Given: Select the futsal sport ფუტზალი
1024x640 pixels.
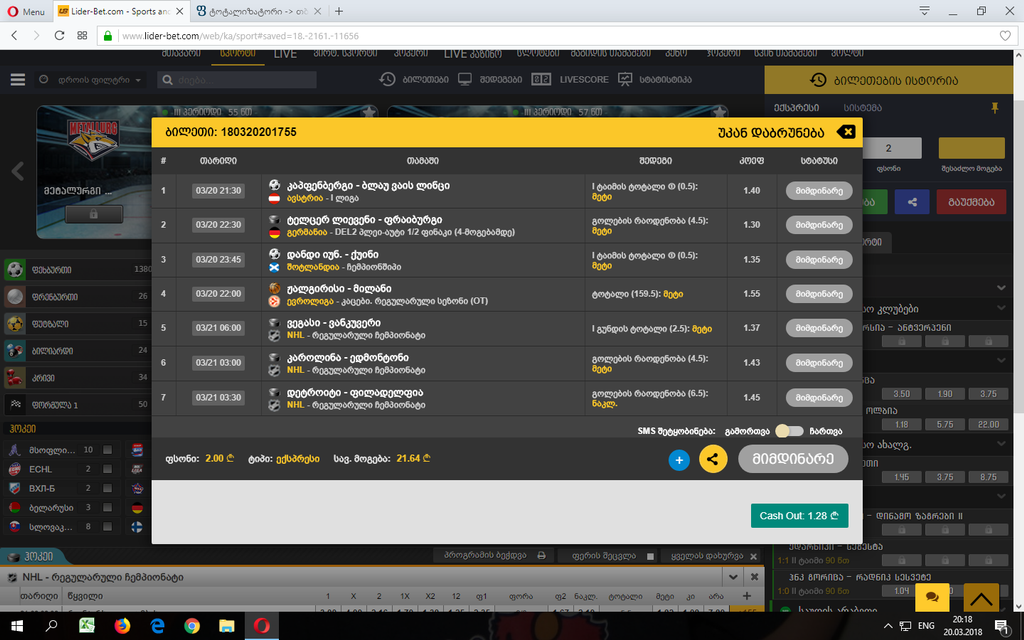Looking at the screenshot, I should tap(77, 323).
